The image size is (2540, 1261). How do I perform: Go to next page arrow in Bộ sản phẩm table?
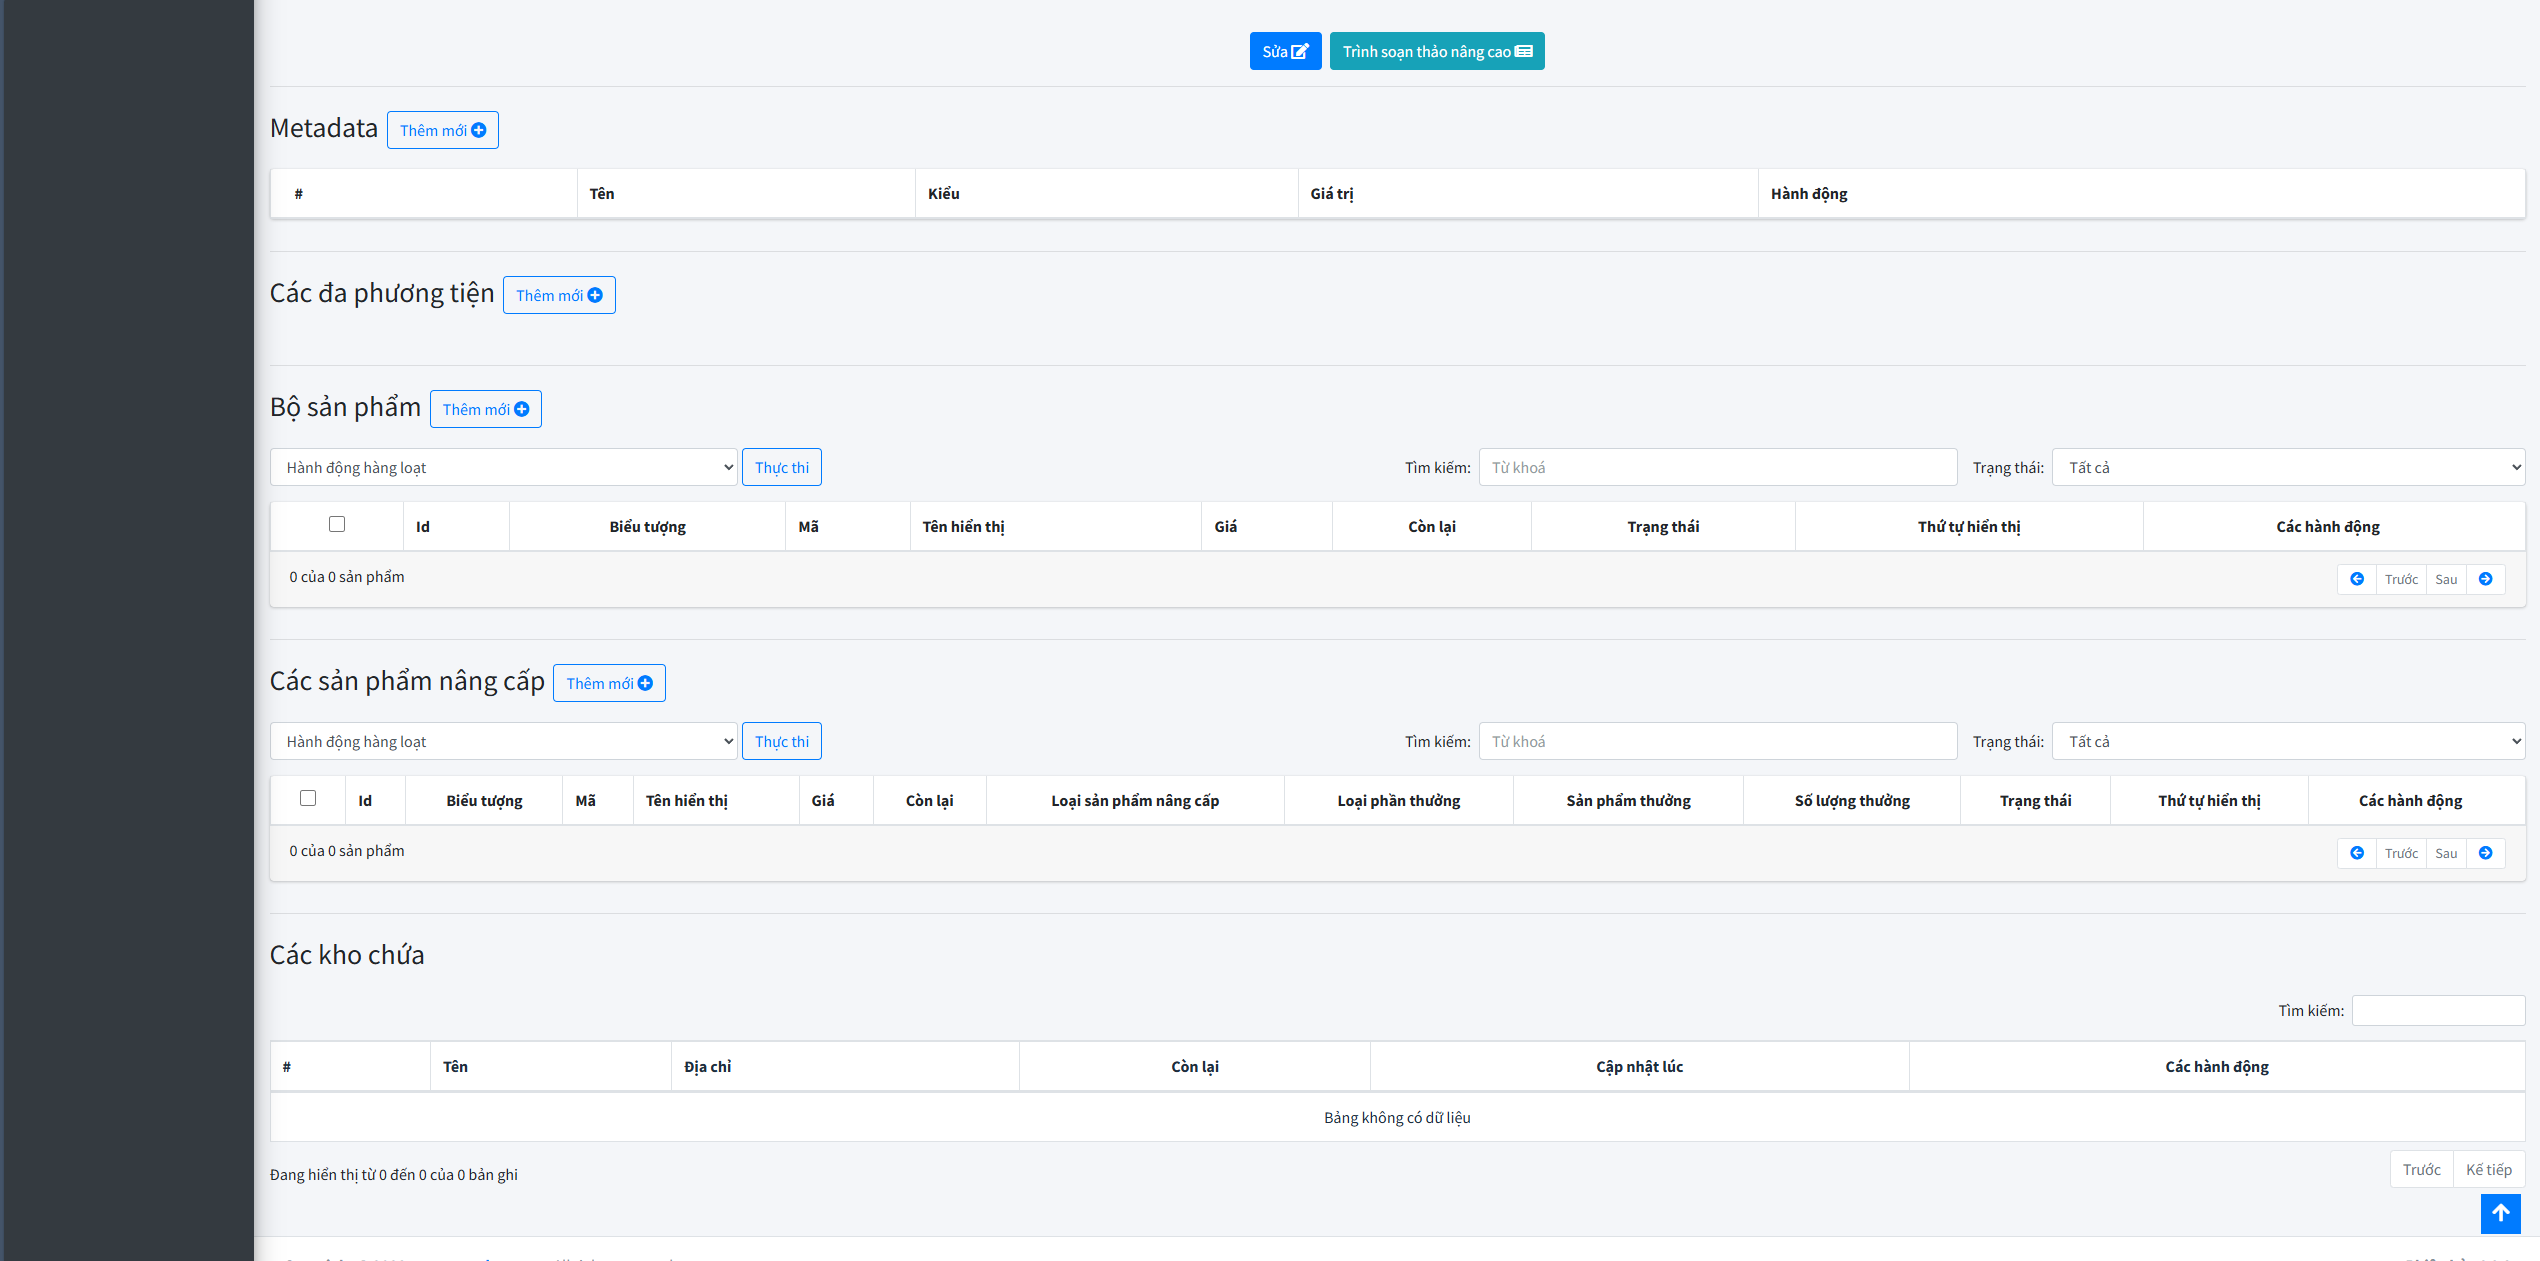[x=2485, y=579]
